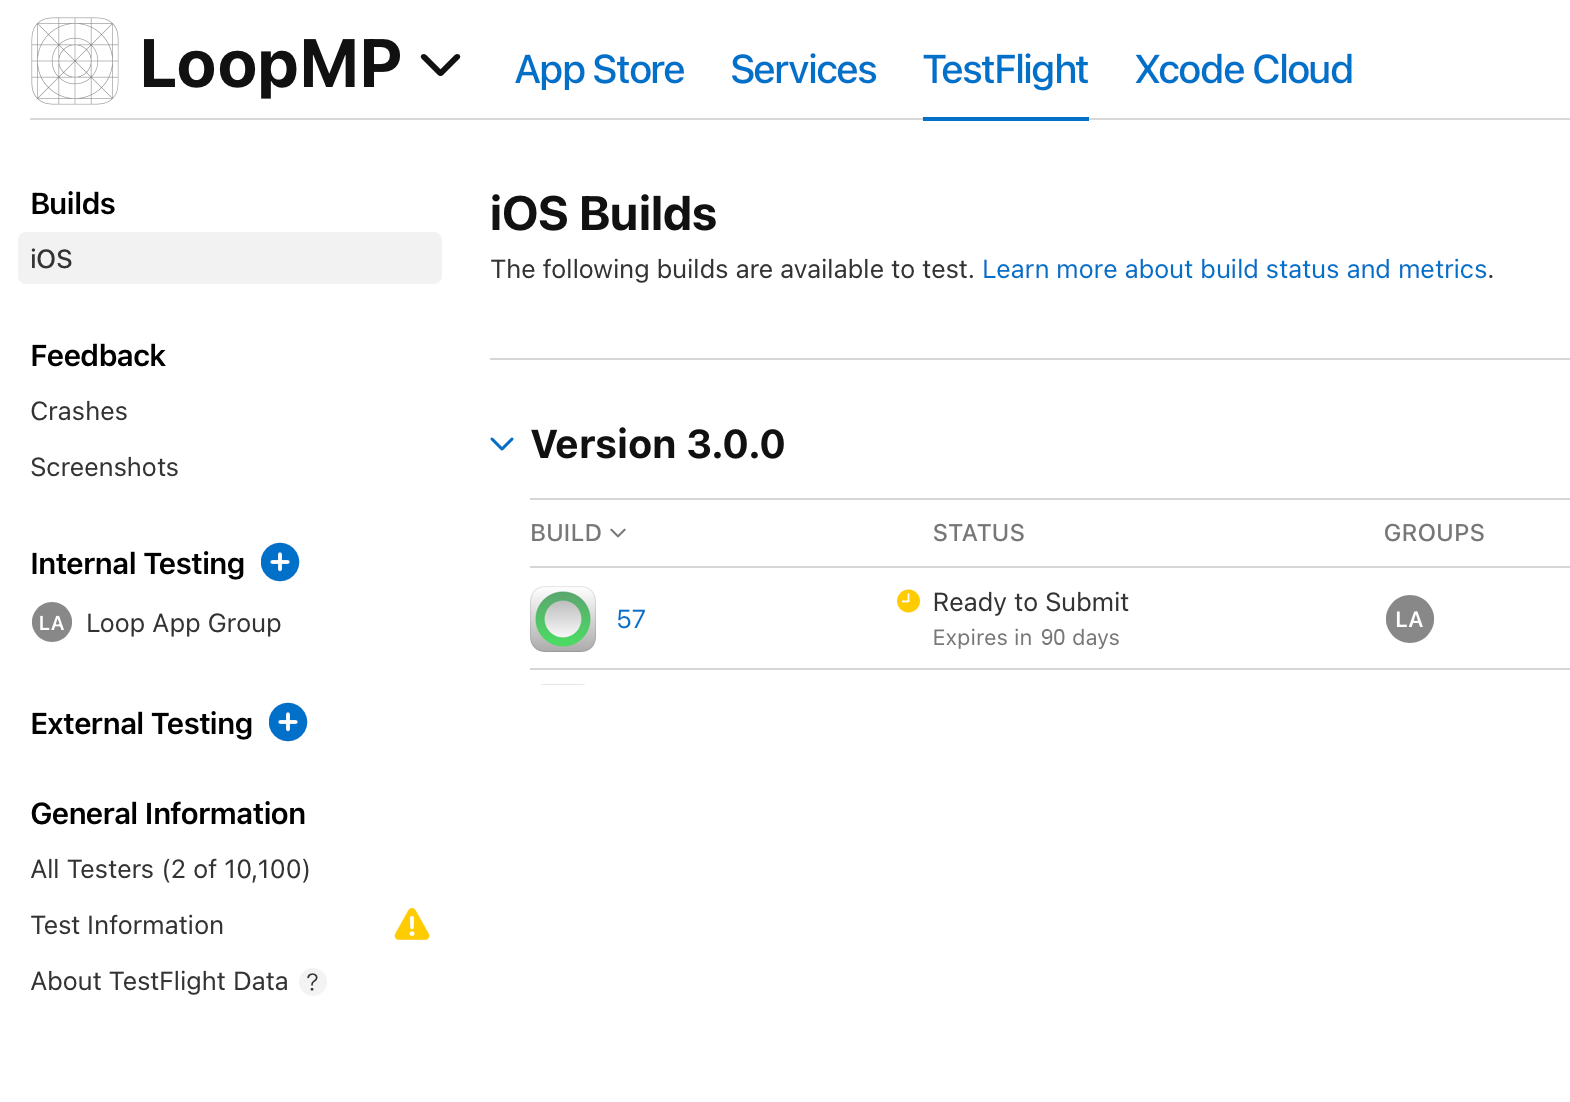Click the Internal Testing heading
The height and width of the screenshot is (1102, 1570).
(x=138, y=563)
